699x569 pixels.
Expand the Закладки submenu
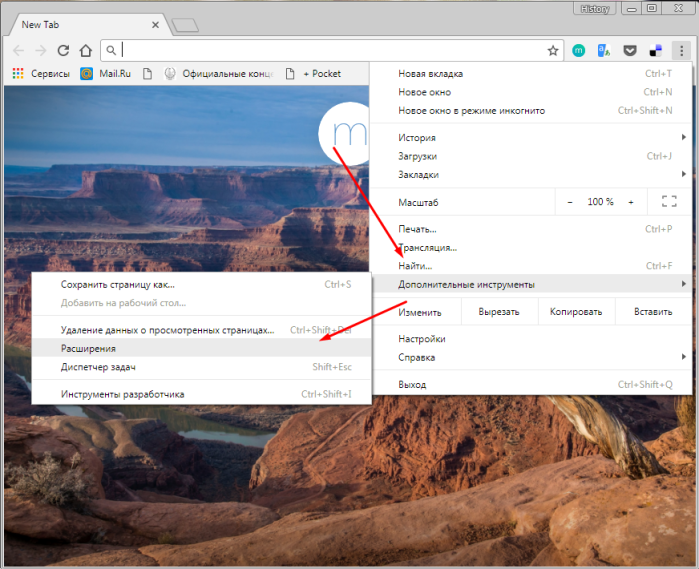coord(530,175)
